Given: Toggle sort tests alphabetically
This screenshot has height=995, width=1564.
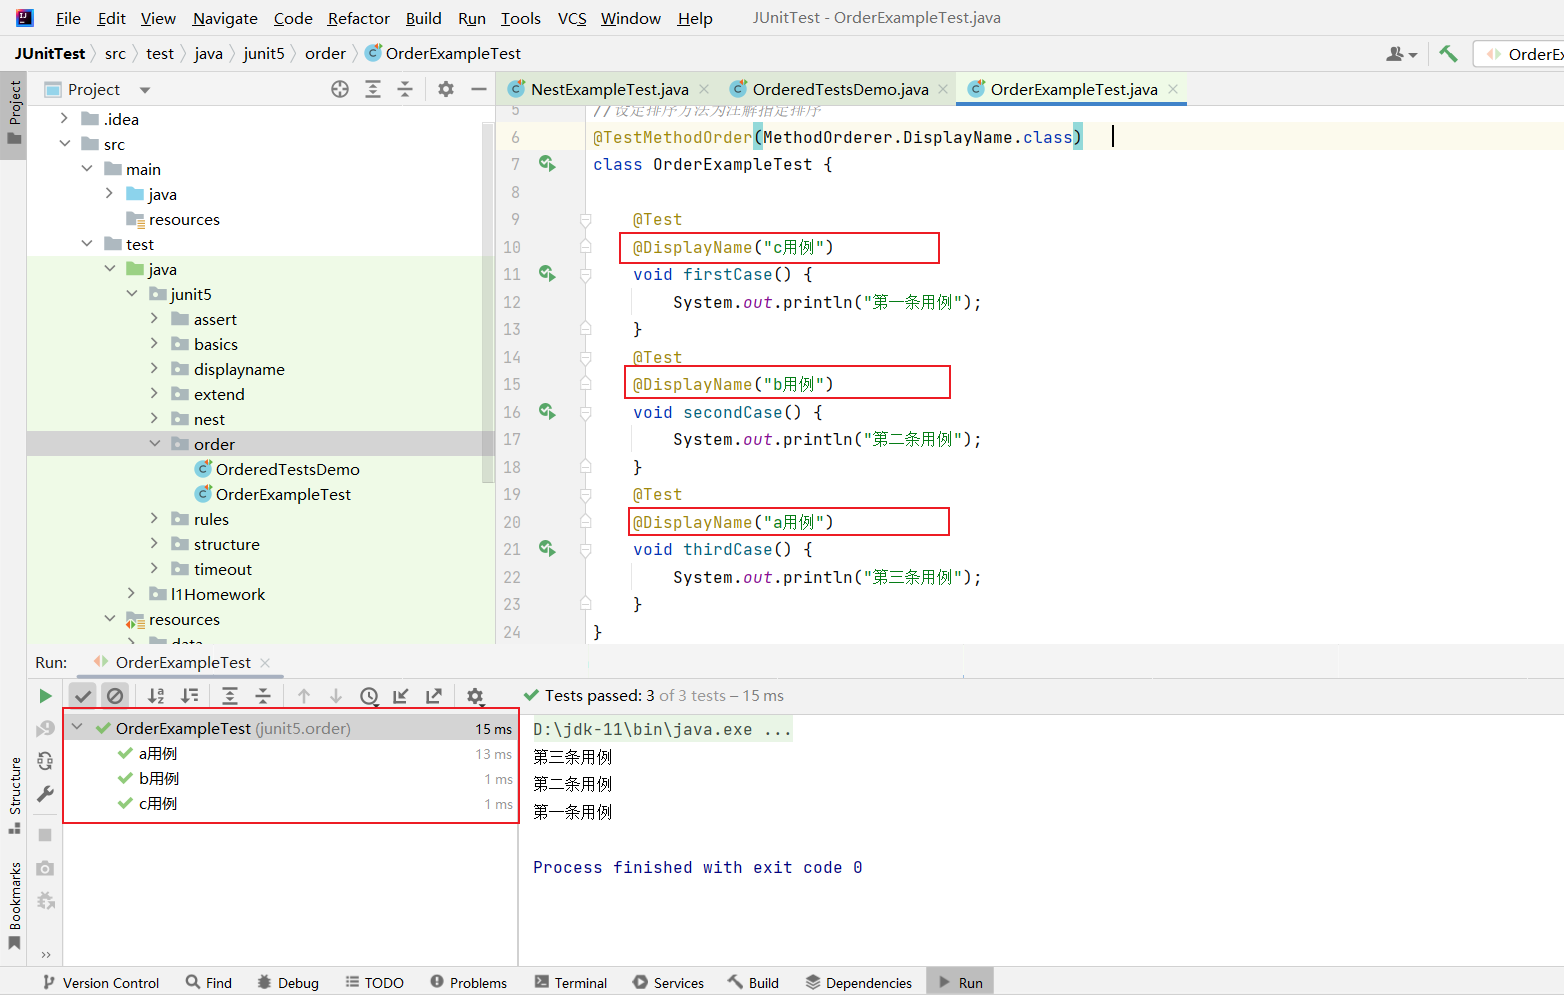Looking at the screenshot, I should pyautogui.click(x=156, y=696).
